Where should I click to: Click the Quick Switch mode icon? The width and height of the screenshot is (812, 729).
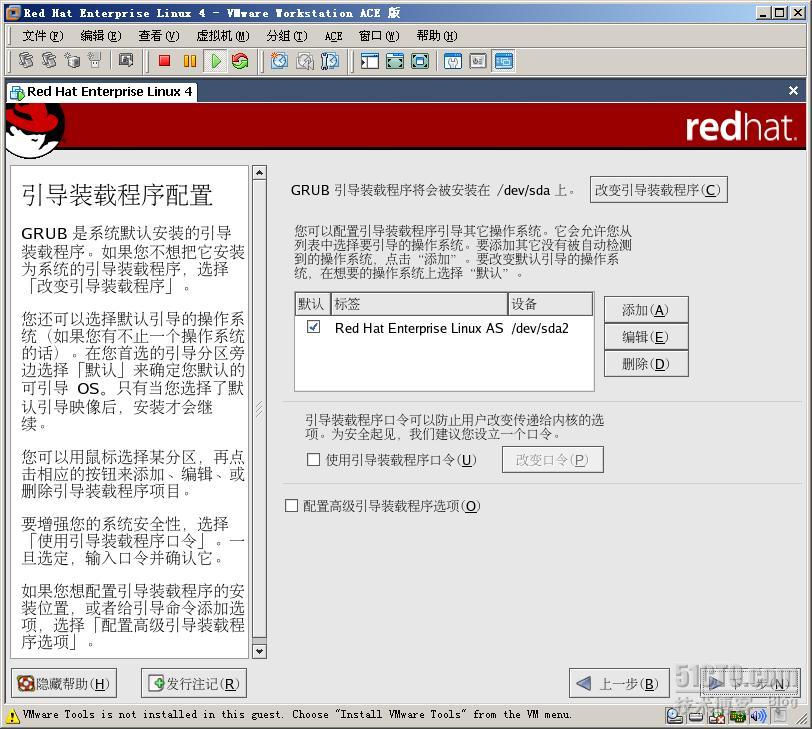click(395, 61)
